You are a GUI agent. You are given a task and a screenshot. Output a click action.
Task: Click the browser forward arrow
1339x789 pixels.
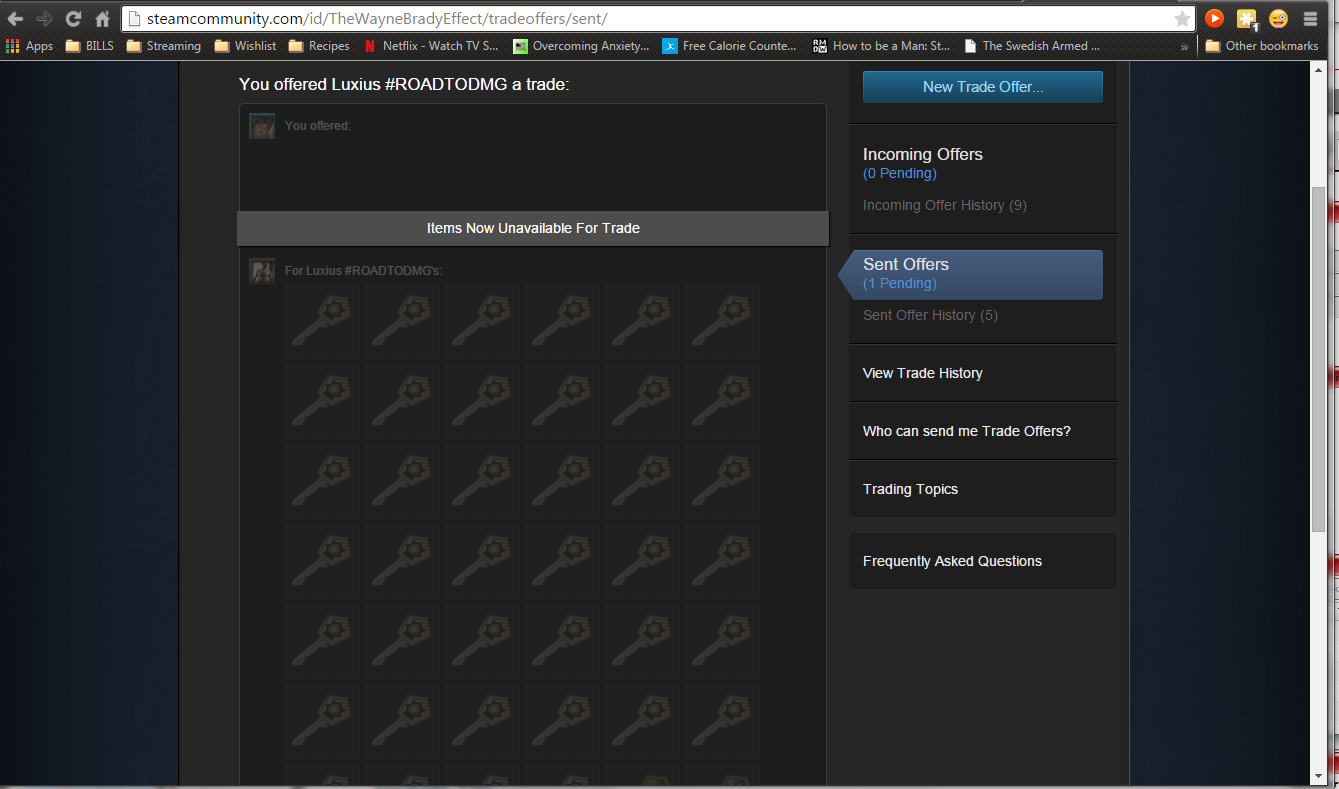[44, 19]
